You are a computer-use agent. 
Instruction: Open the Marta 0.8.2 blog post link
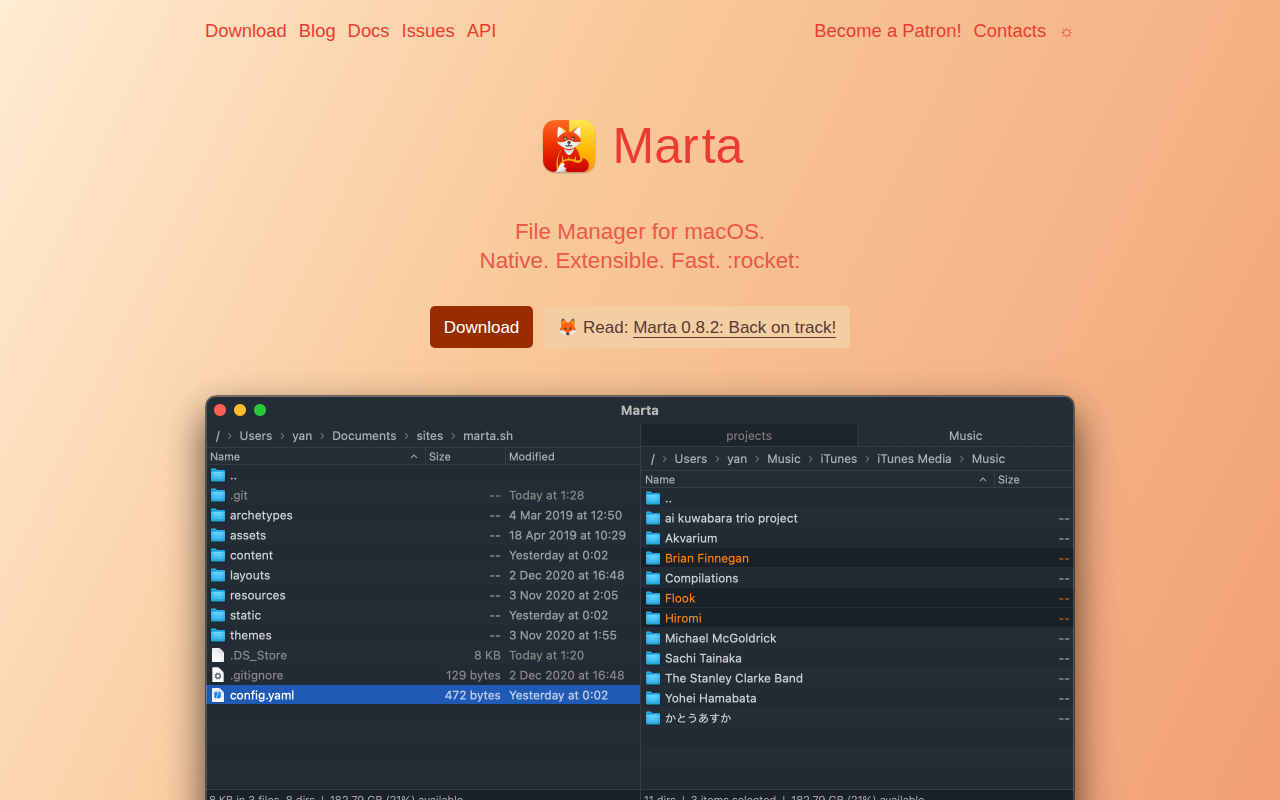click(734, 327)
